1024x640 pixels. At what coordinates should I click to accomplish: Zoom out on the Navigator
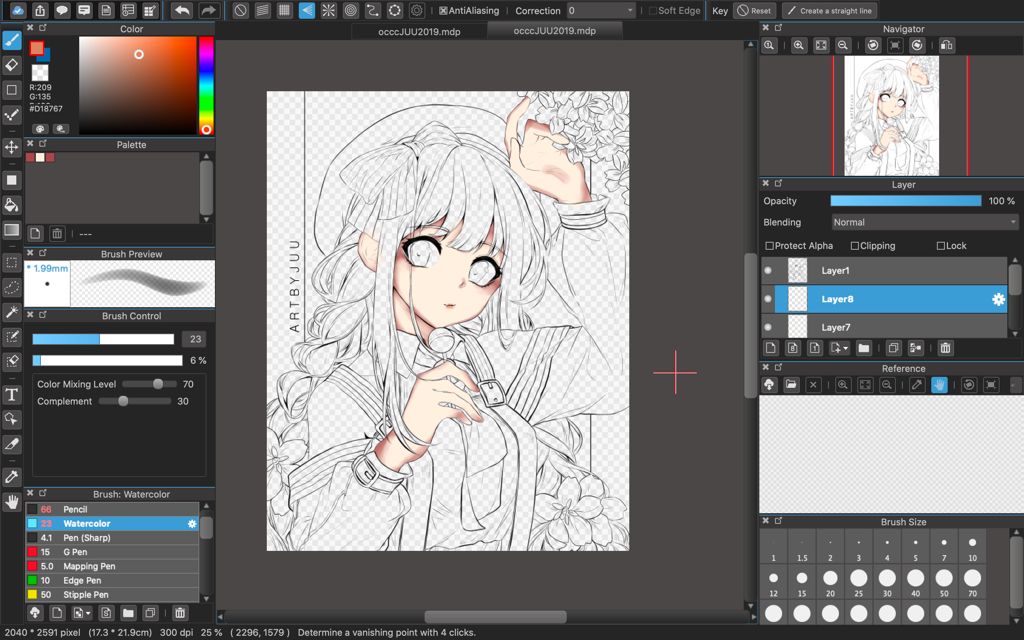pos(842,45)
